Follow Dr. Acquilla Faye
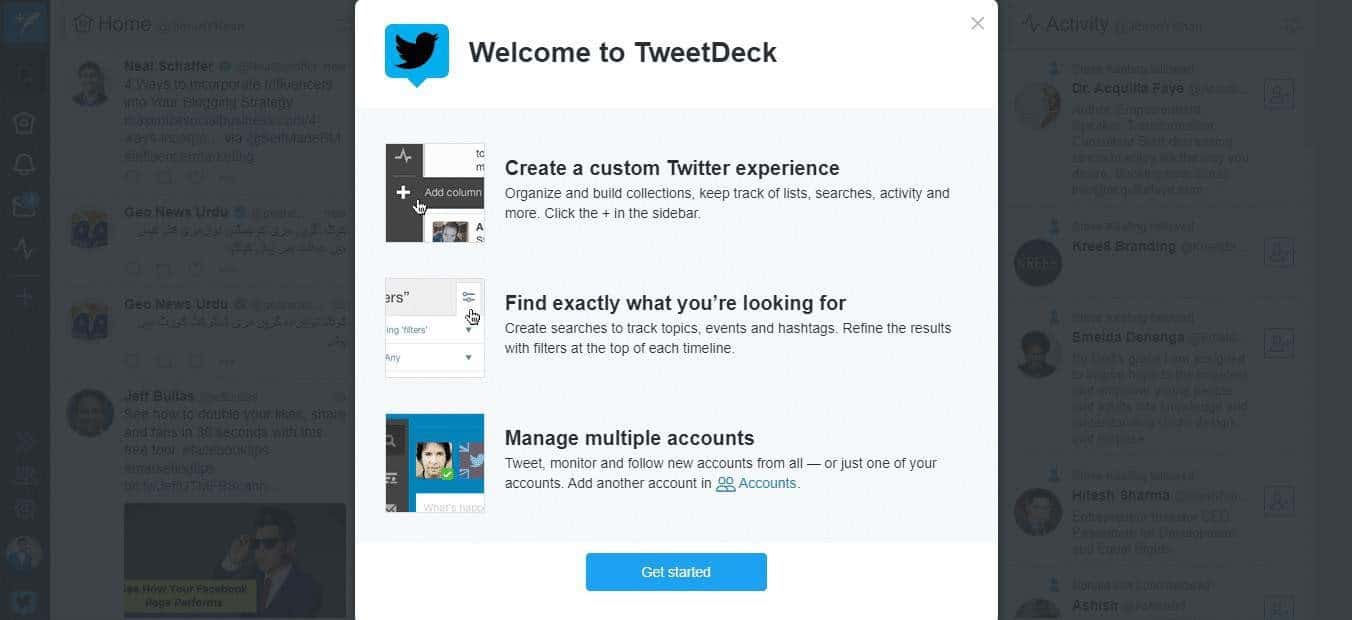1352x620 pixels. [1278, 95]
